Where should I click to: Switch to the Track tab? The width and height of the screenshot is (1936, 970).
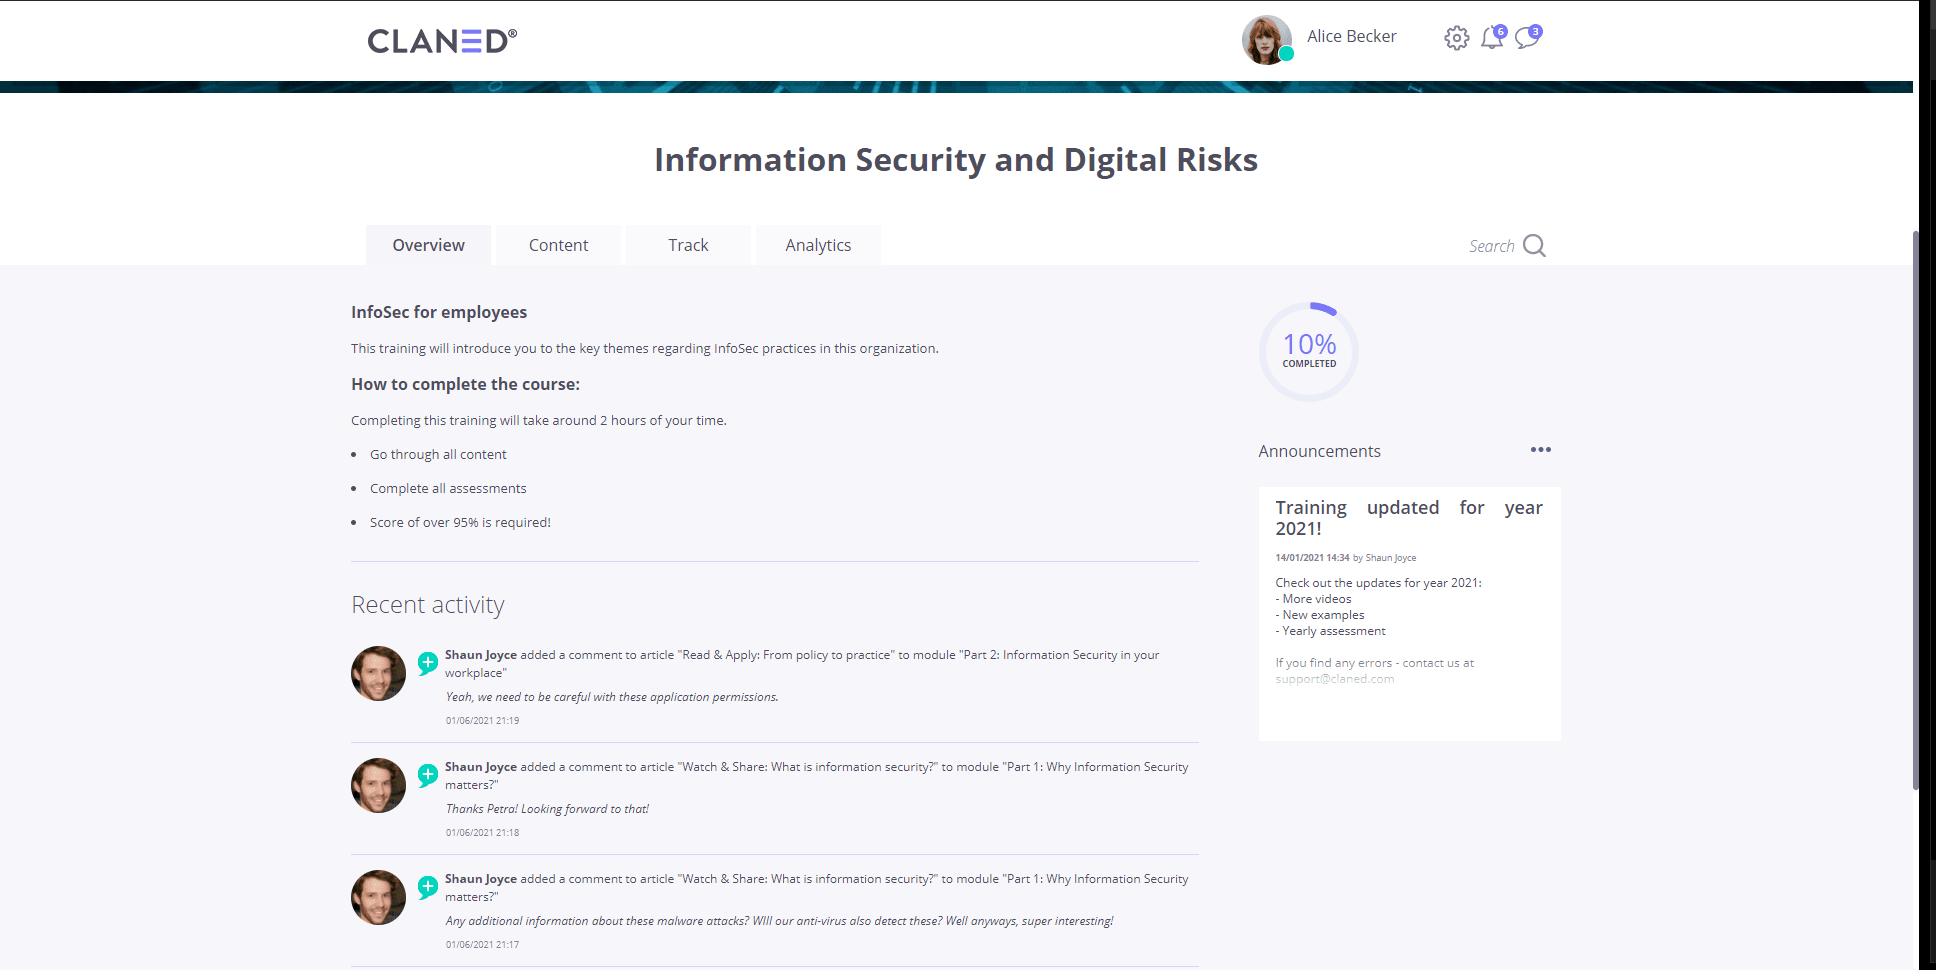tap(688, 244)
